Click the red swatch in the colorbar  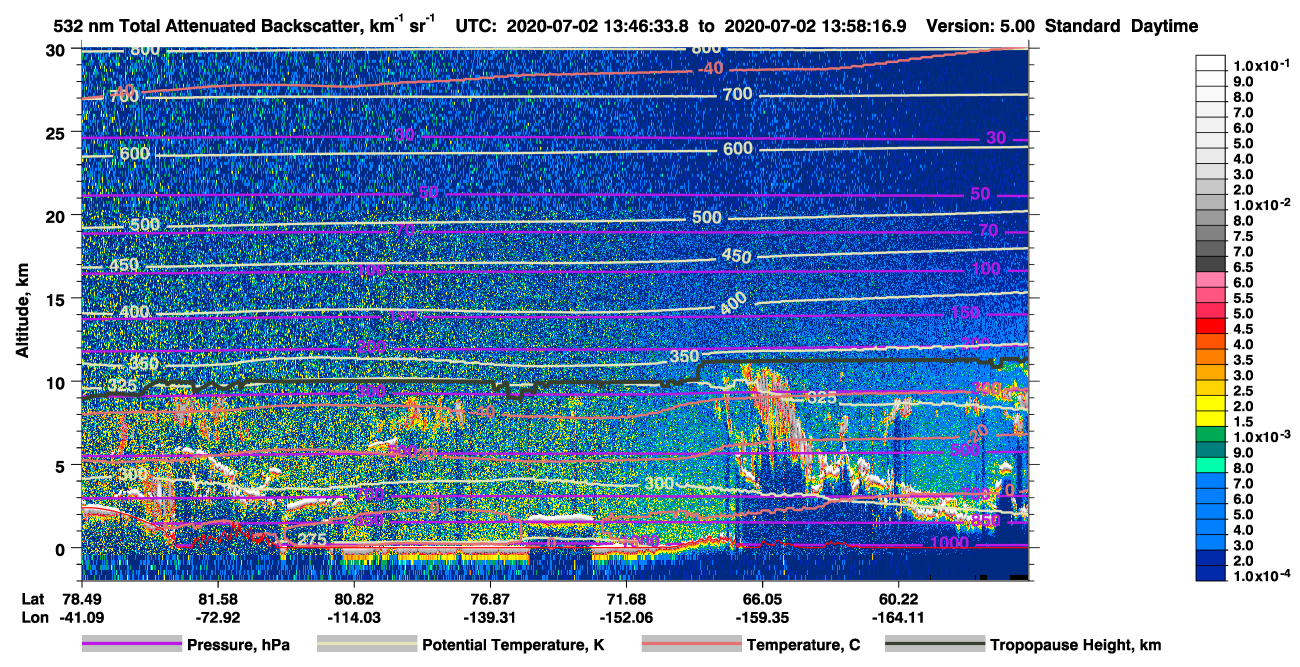pyautogui.click(x=1210, y=327)
